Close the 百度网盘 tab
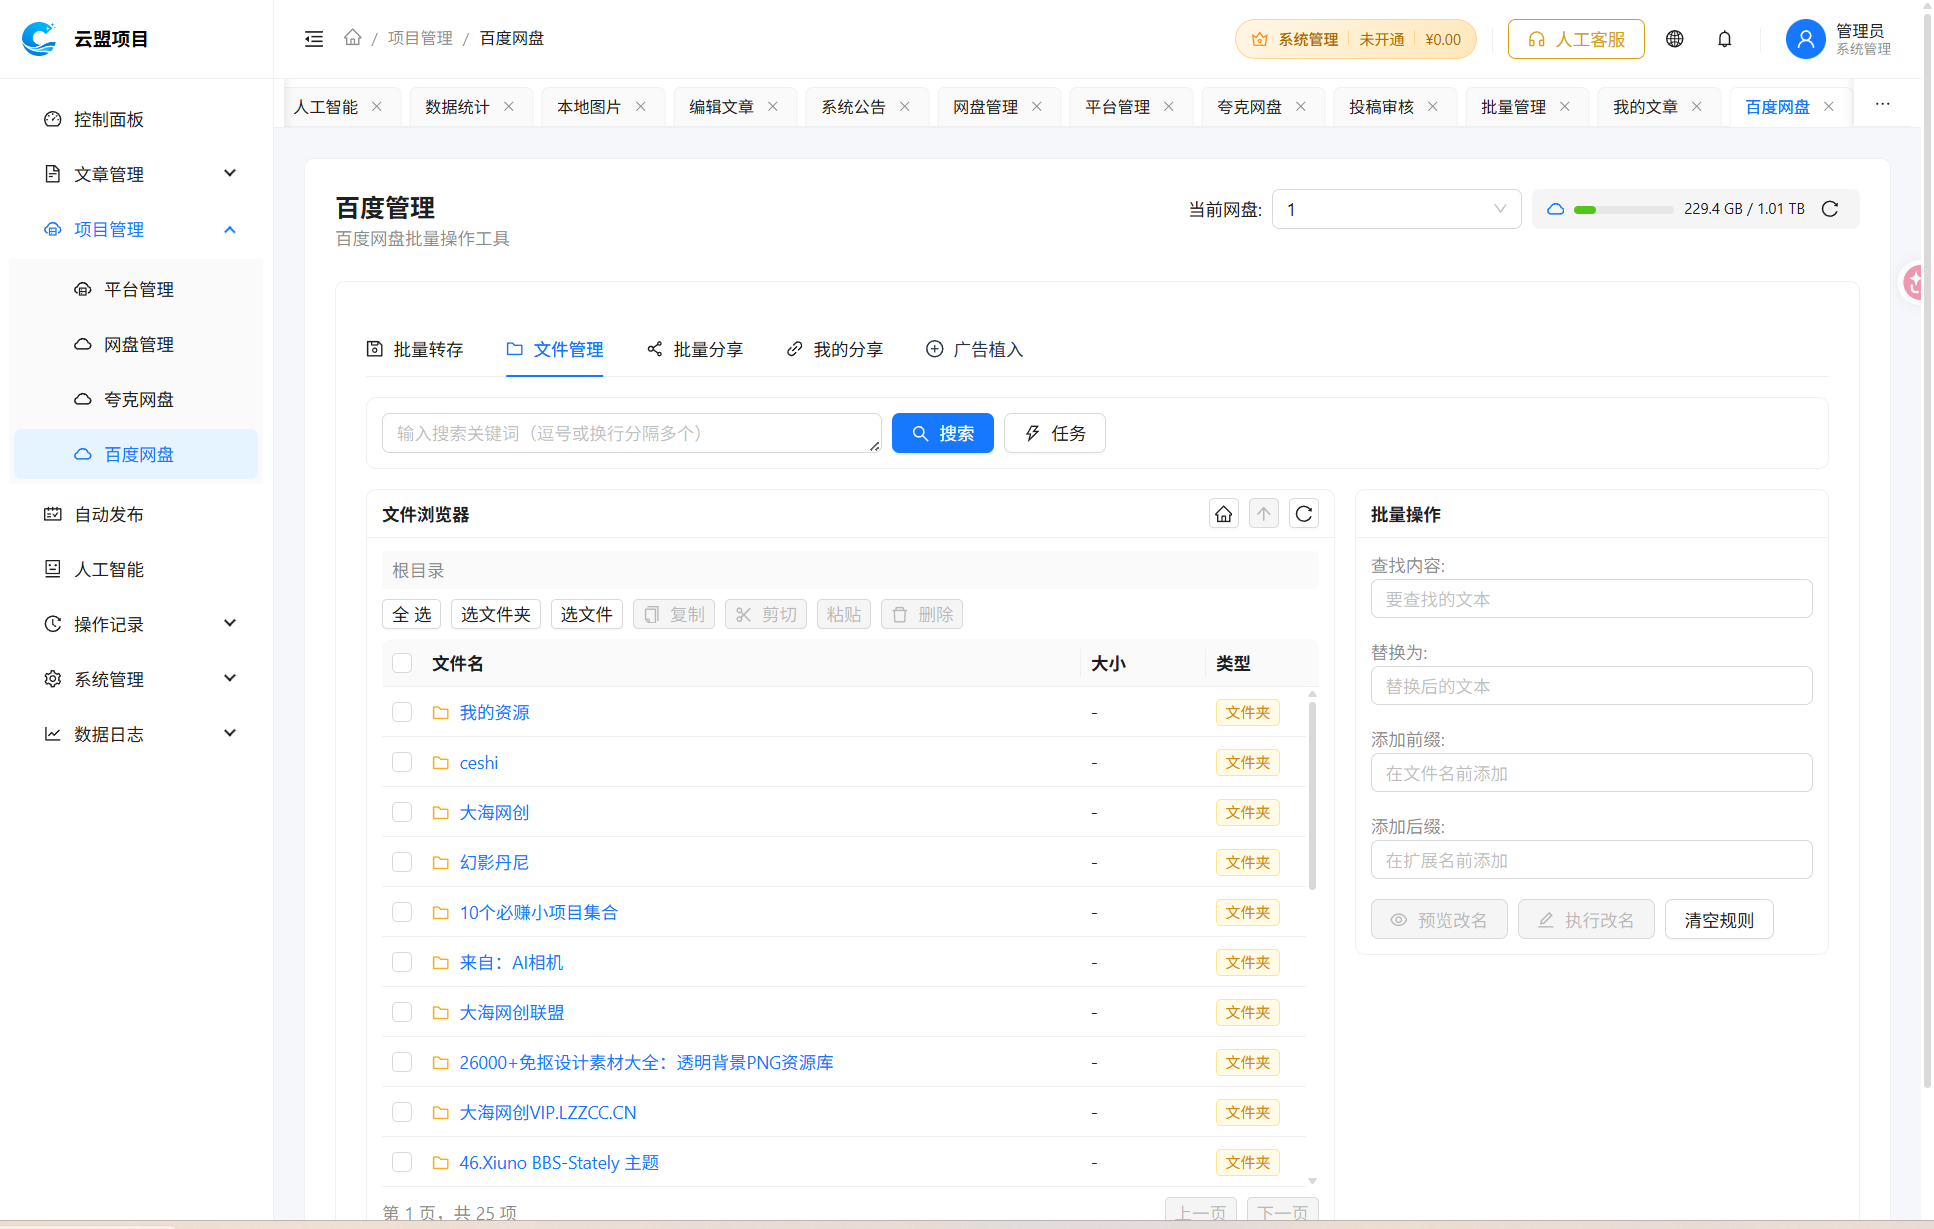This screenshot has height=1229, width=1934. pyautogui.click(x=1829, y=106)
